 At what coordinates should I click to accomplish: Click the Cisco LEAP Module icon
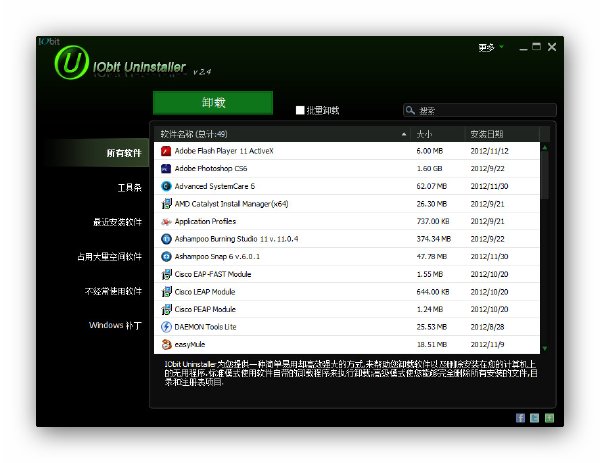[166, 292]
